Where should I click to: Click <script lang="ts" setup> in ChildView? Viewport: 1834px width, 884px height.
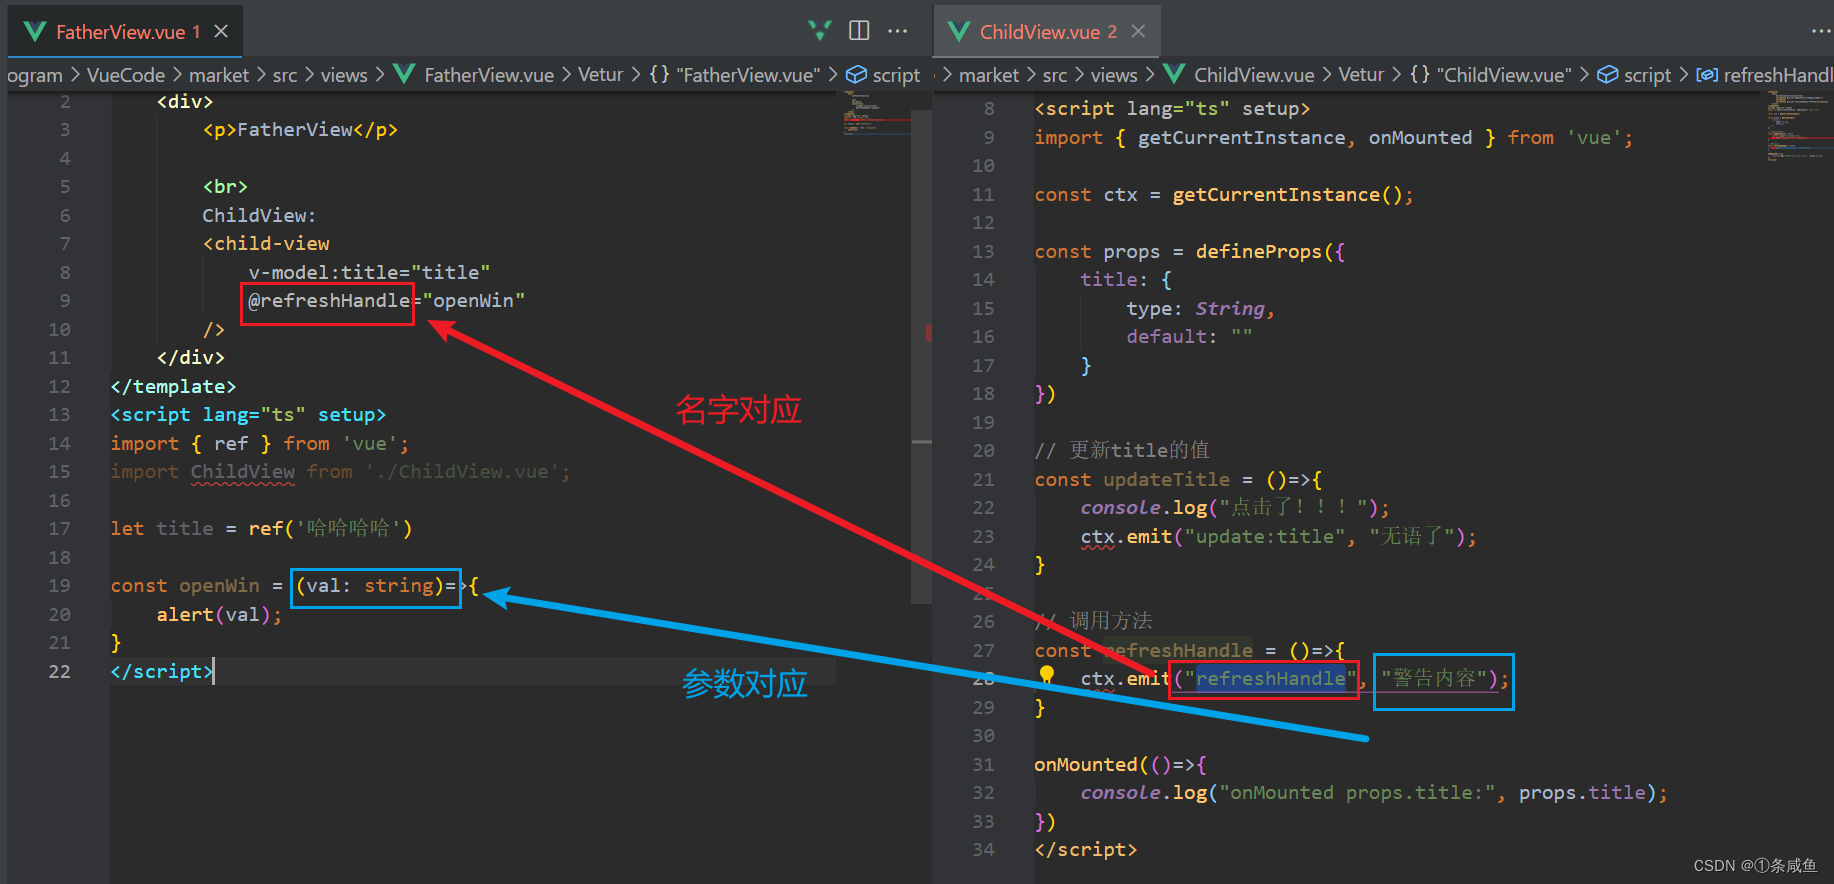(x=1172, y=108)
